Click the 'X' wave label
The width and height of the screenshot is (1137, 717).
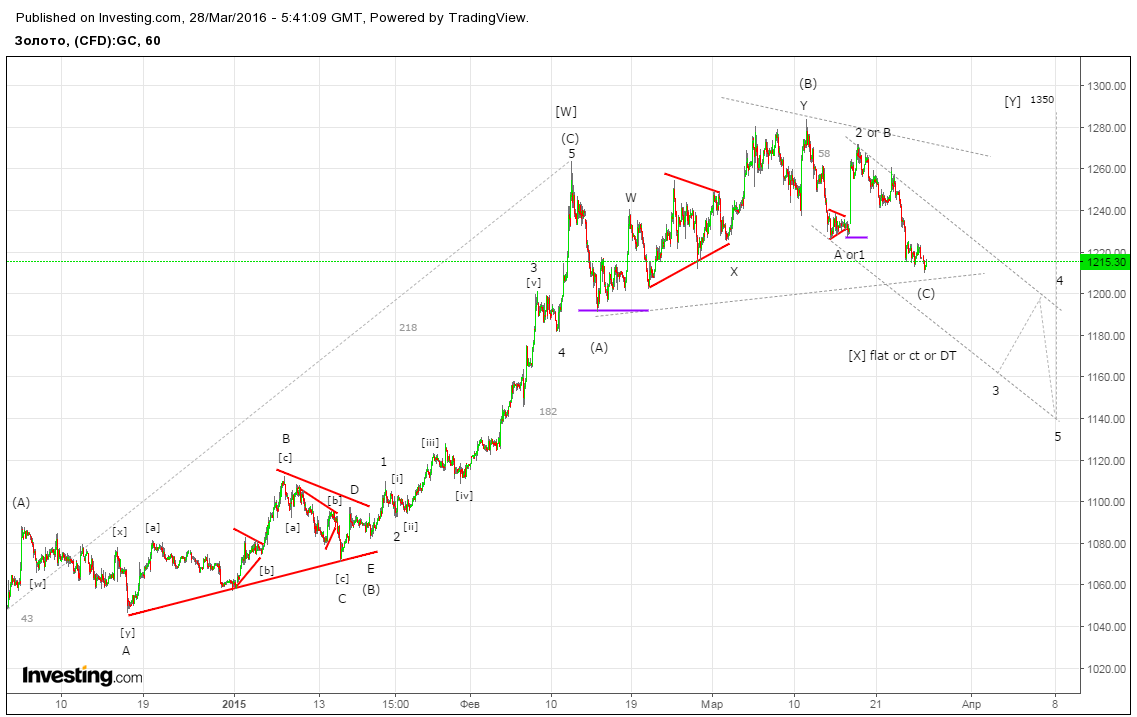tap(734, 272)
